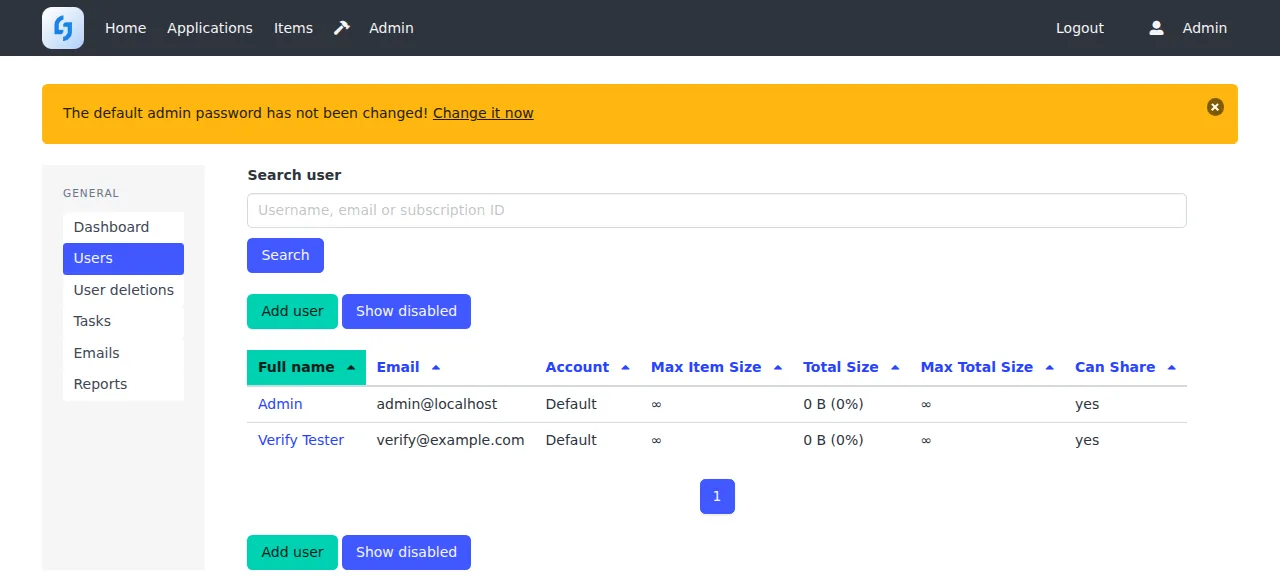Click the hammer icon beside Admin menu
Viewport: 1280px width, 577px height.
(x=342, y=28)
